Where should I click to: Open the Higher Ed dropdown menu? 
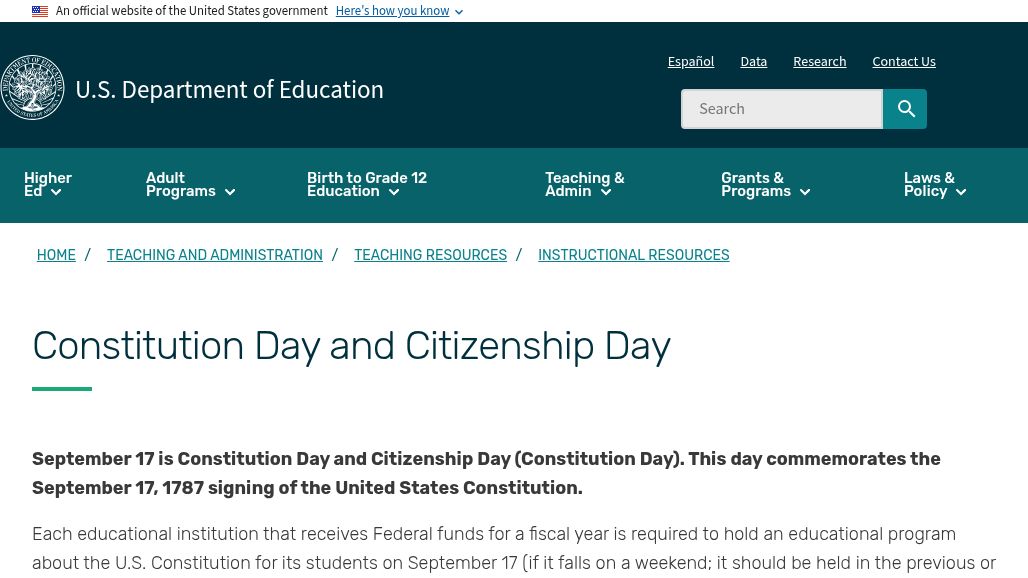(48, 185)
